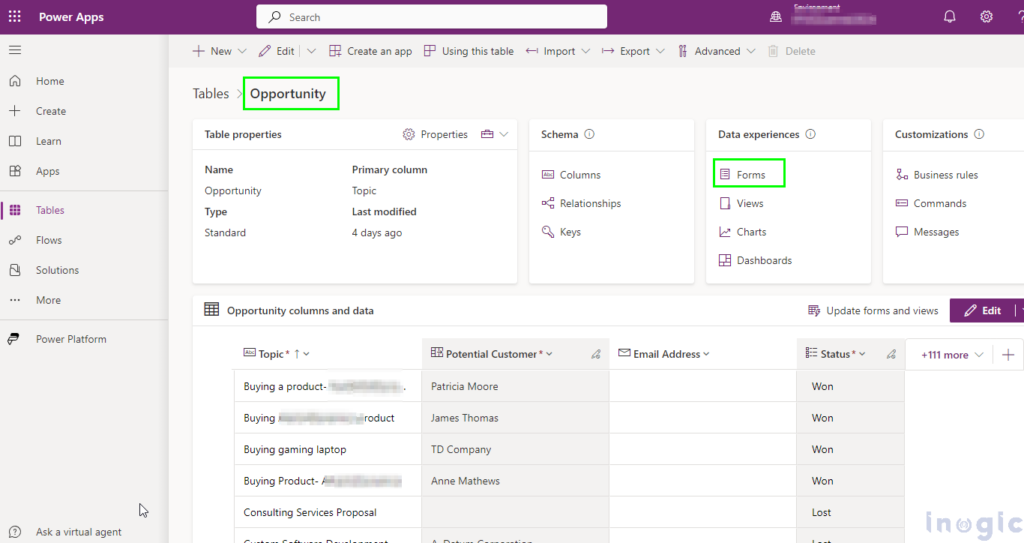The image size is (1024, 543).
Task: Open Relationships under Schema
Action: (x=581, y=203)
